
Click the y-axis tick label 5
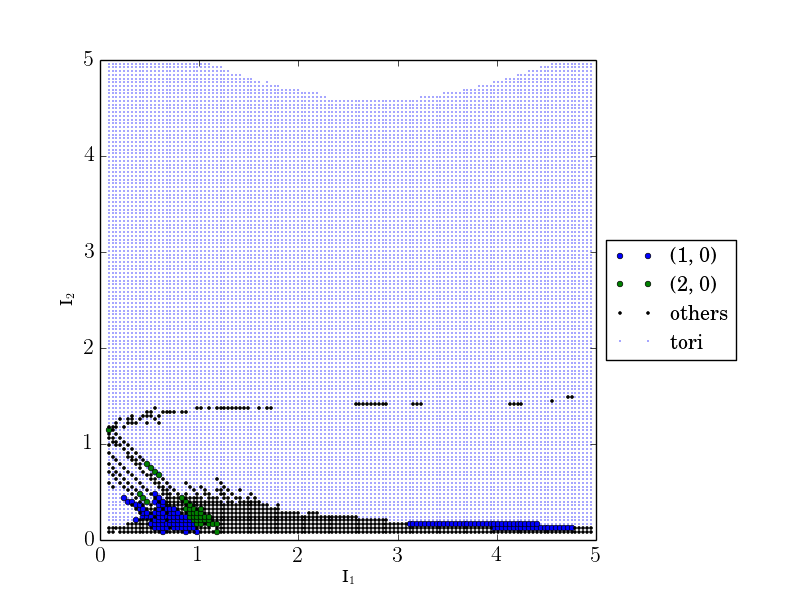(x=89, y=60)
